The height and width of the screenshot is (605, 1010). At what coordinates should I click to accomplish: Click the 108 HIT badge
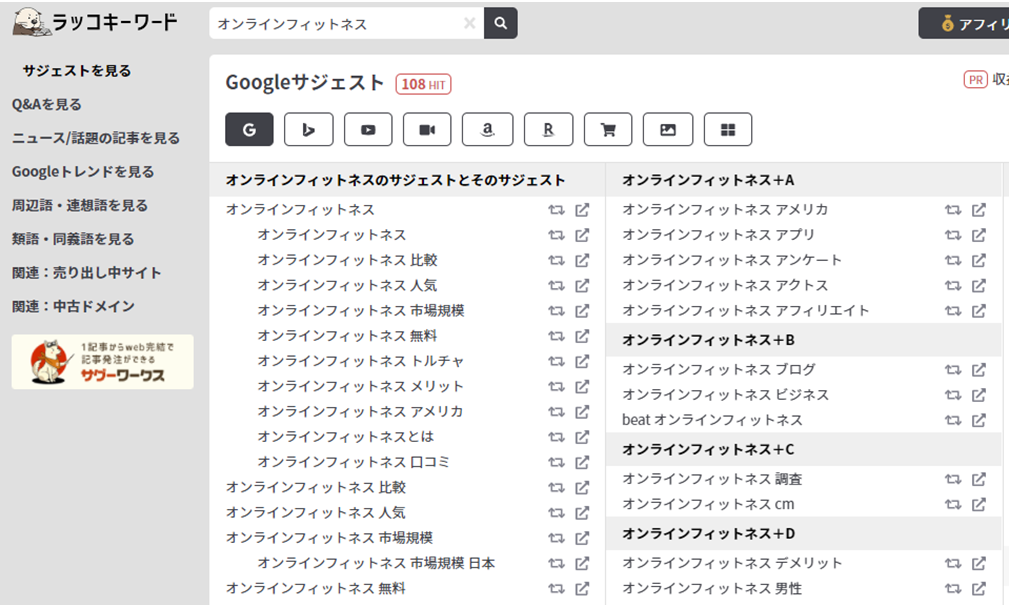tap(423, 84)
